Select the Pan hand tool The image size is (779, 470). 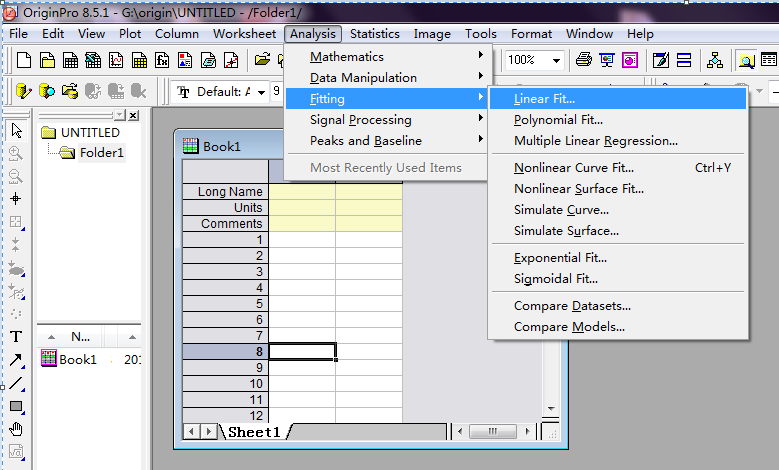pos(16,429)
